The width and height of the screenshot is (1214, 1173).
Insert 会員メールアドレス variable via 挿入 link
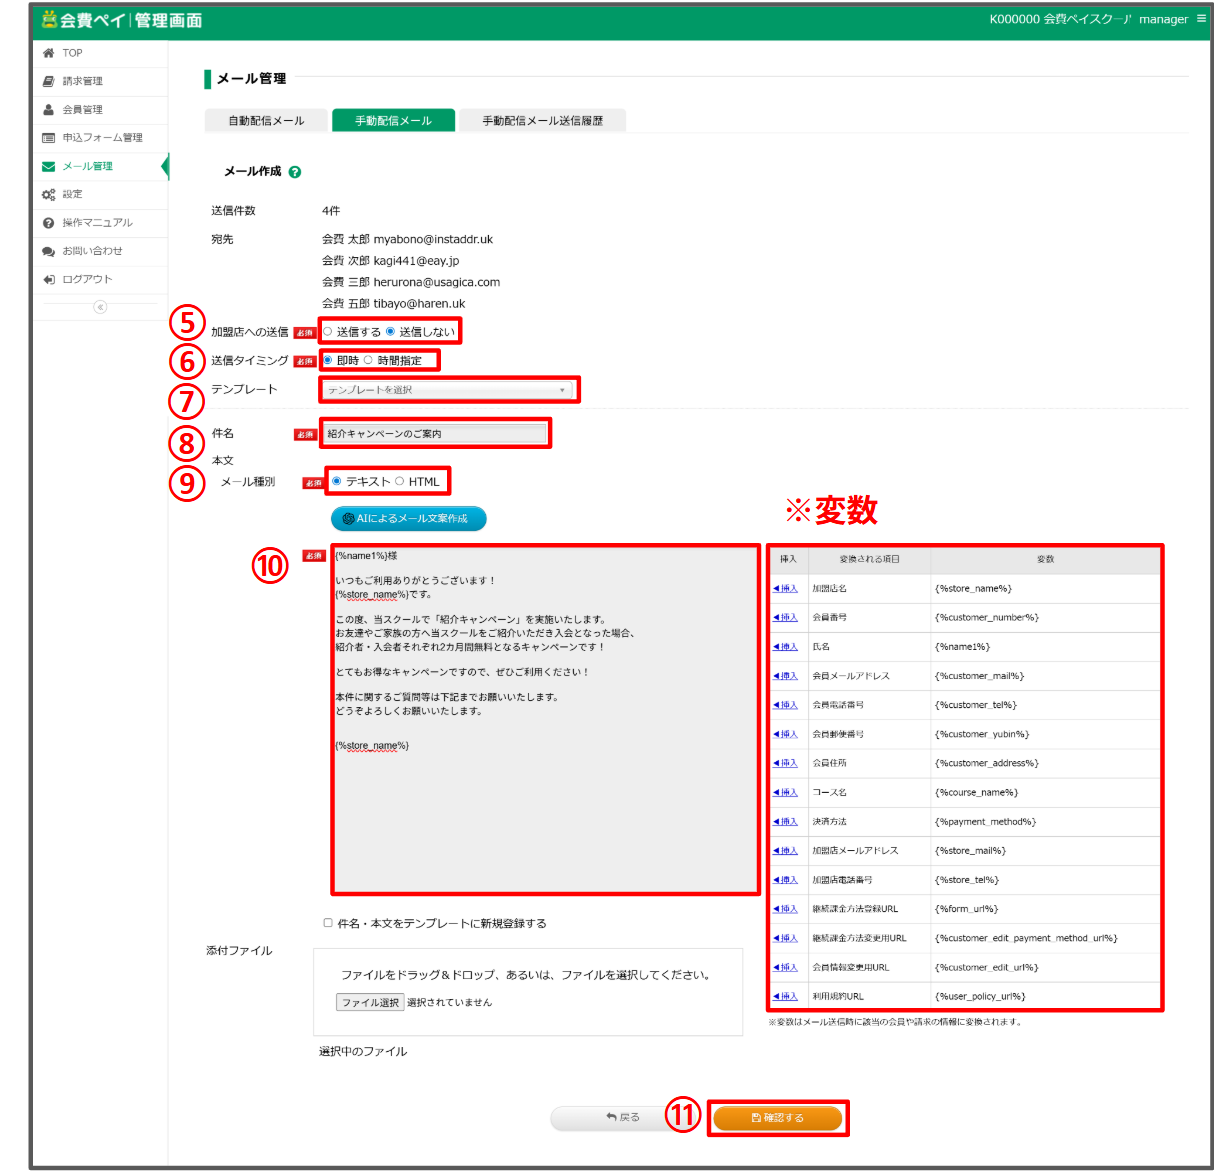(786, 676)
